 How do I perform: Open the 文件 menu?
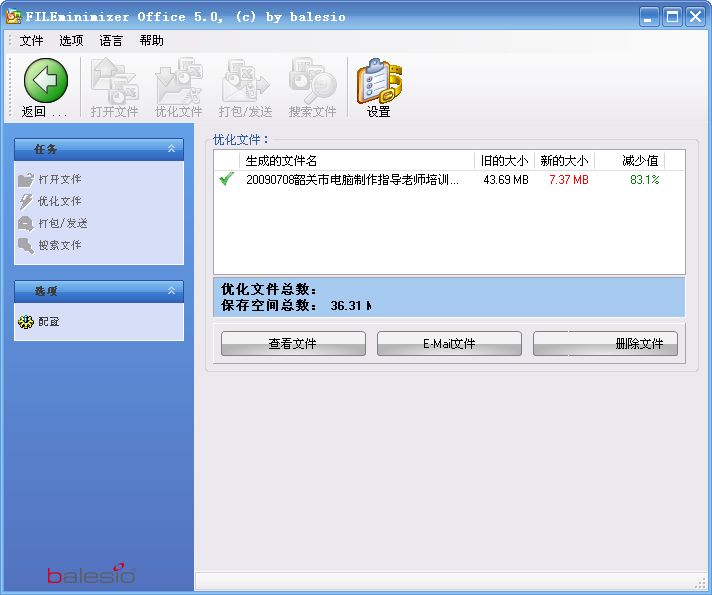click(x=32, y=41)
